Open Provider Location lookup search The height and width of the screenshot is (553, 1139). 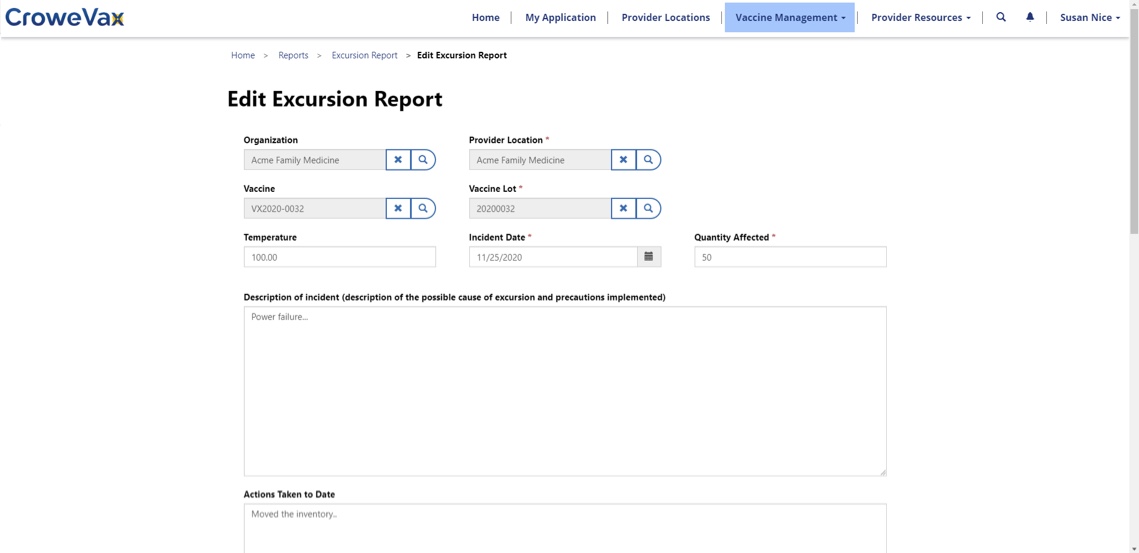tap(648, 160)
